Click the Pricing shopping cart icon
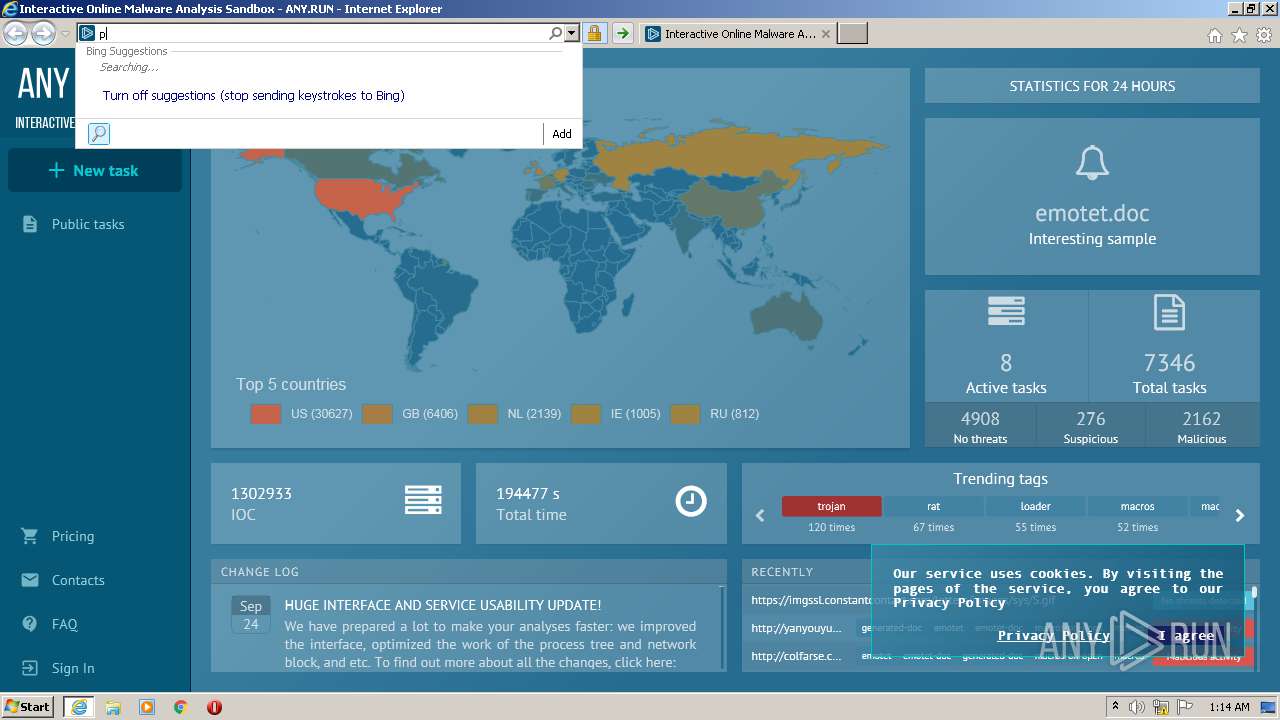 (30, 536)
